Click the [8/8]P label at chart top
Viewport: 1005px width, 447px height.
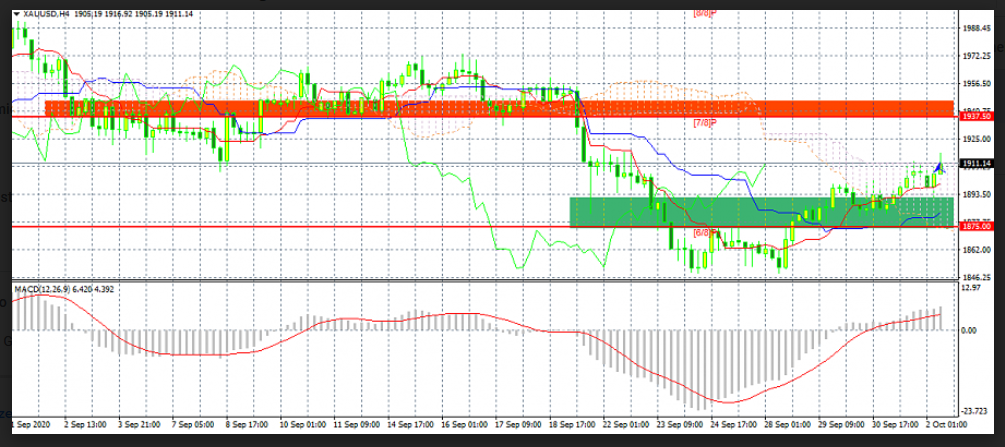[x=705, y=15]
